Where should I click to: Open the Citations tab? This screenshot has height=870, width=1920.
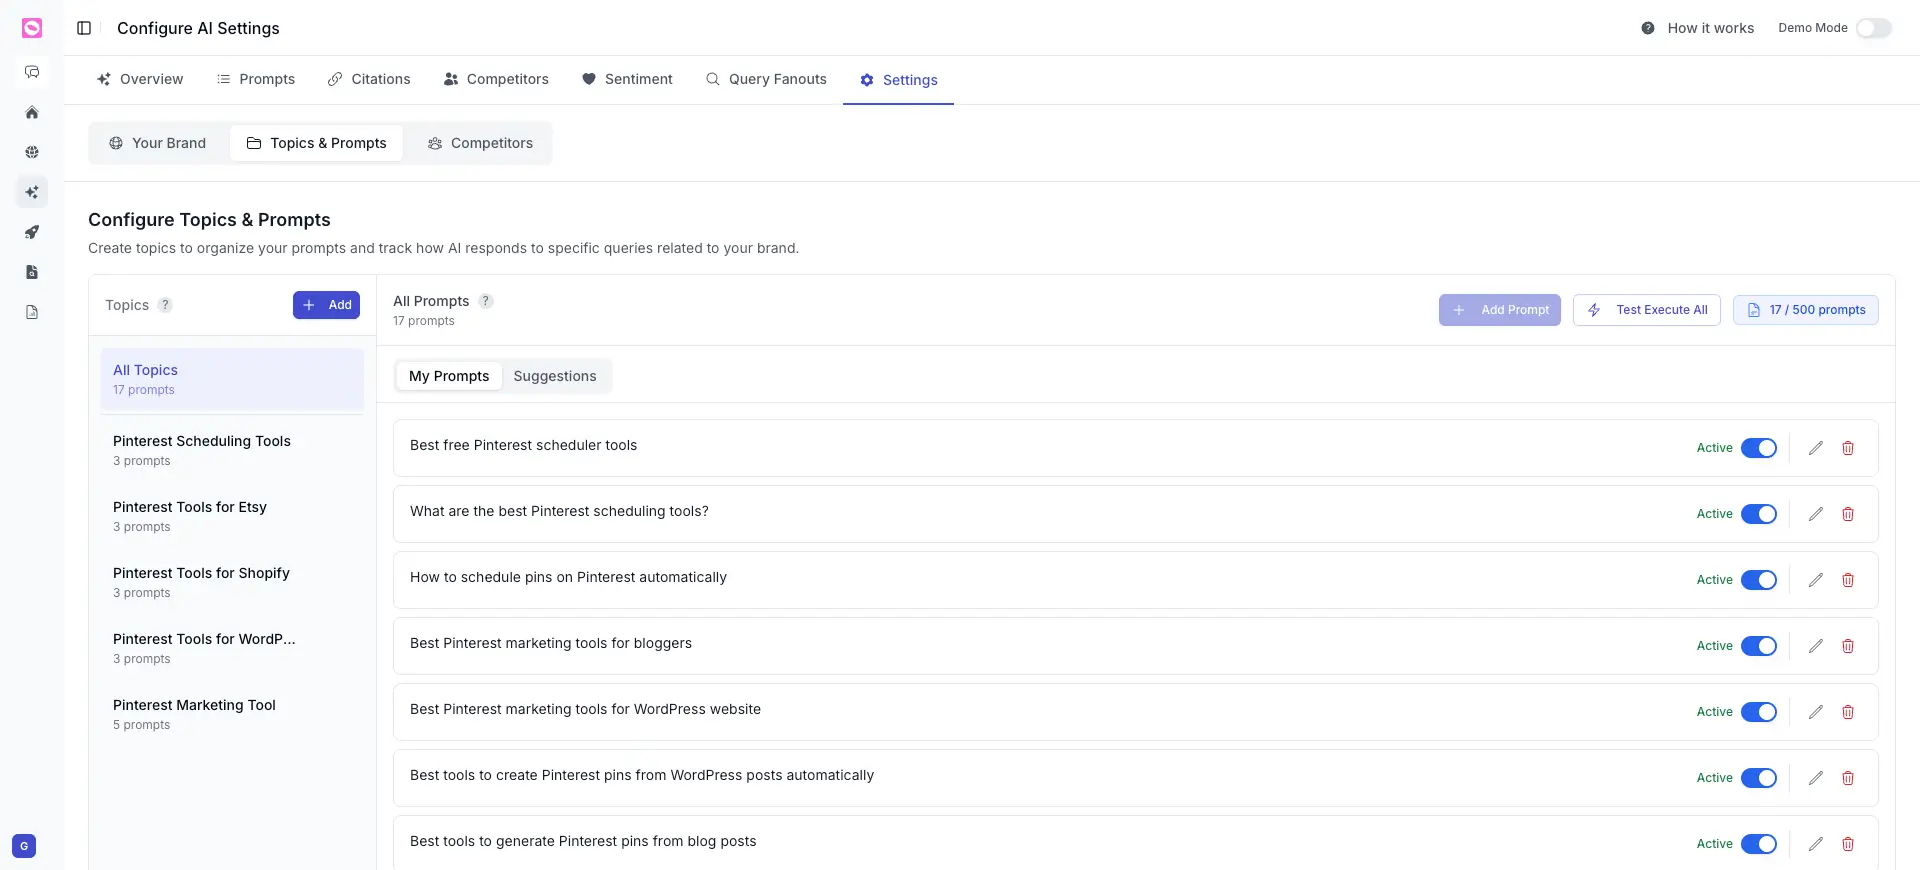[x=369, y=79]
